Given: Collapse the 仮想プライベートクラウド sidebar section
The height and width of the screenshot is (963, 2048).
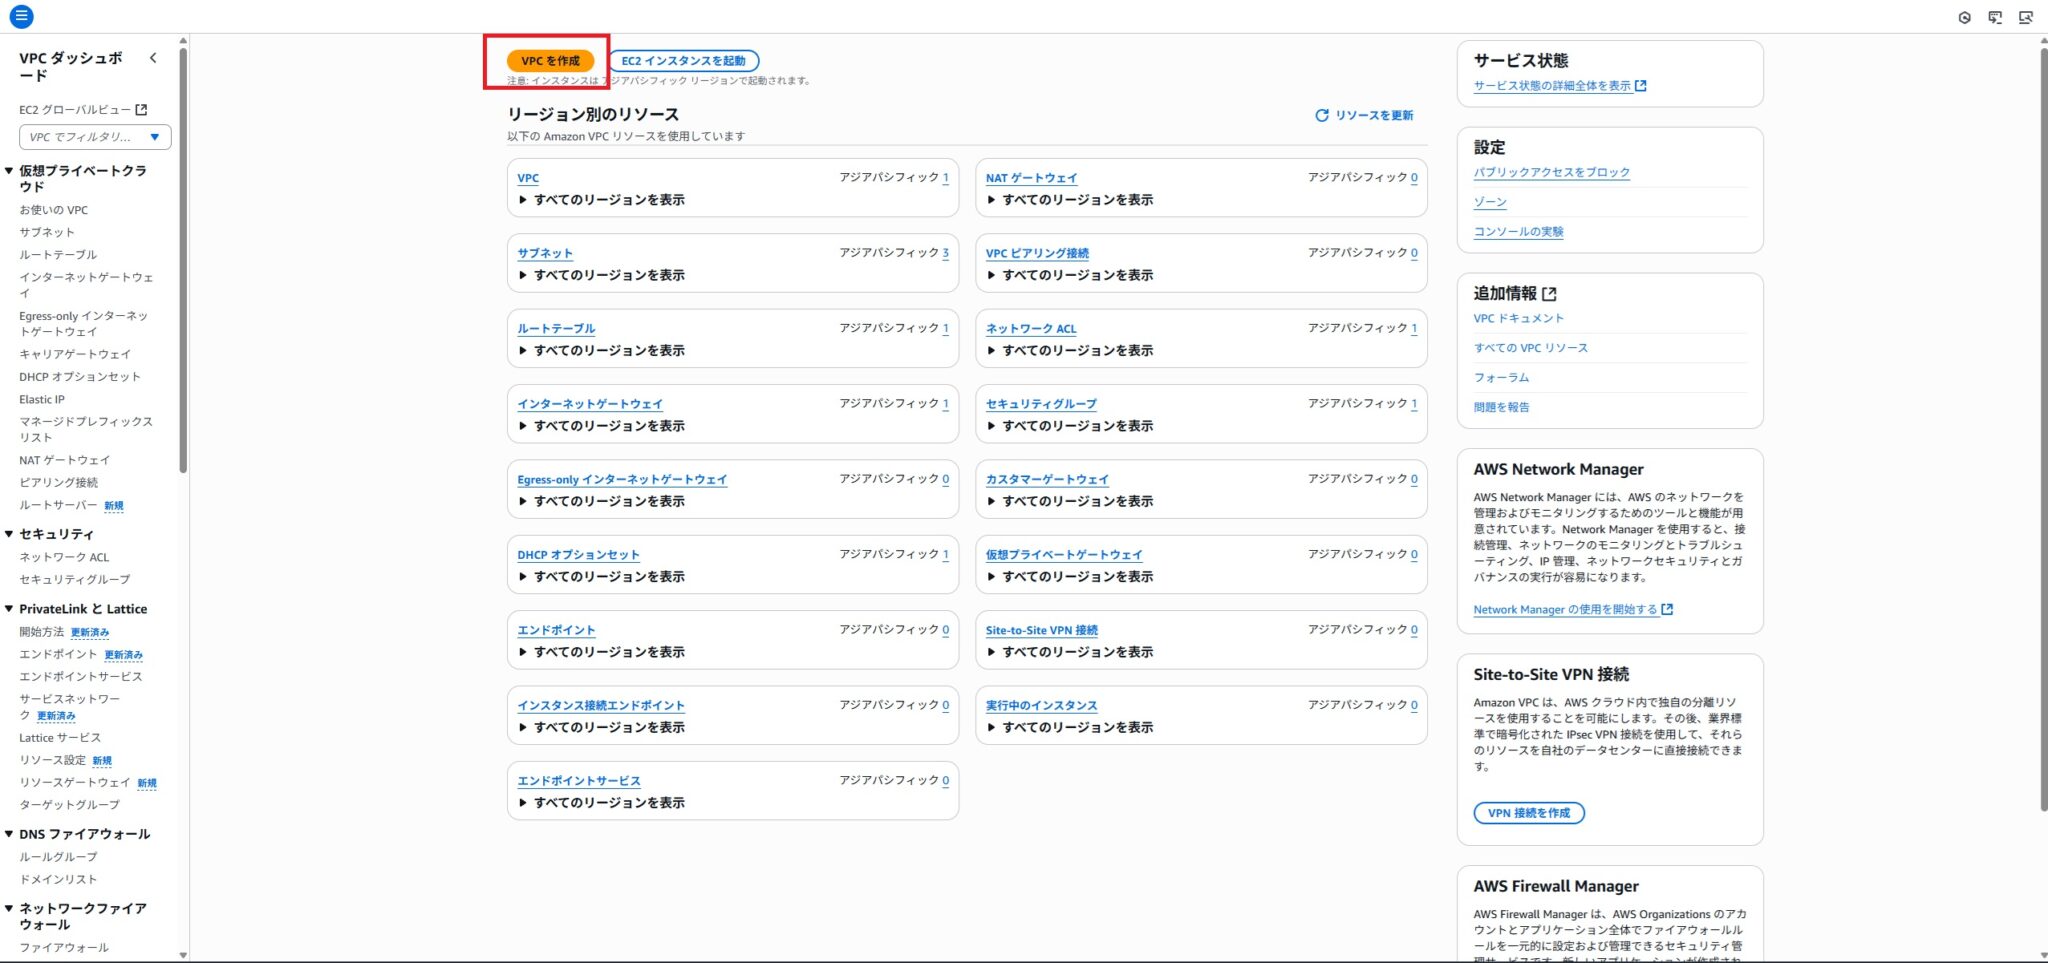Looking at the screenshot, I should pyautogui.click(x=9, y=171).
